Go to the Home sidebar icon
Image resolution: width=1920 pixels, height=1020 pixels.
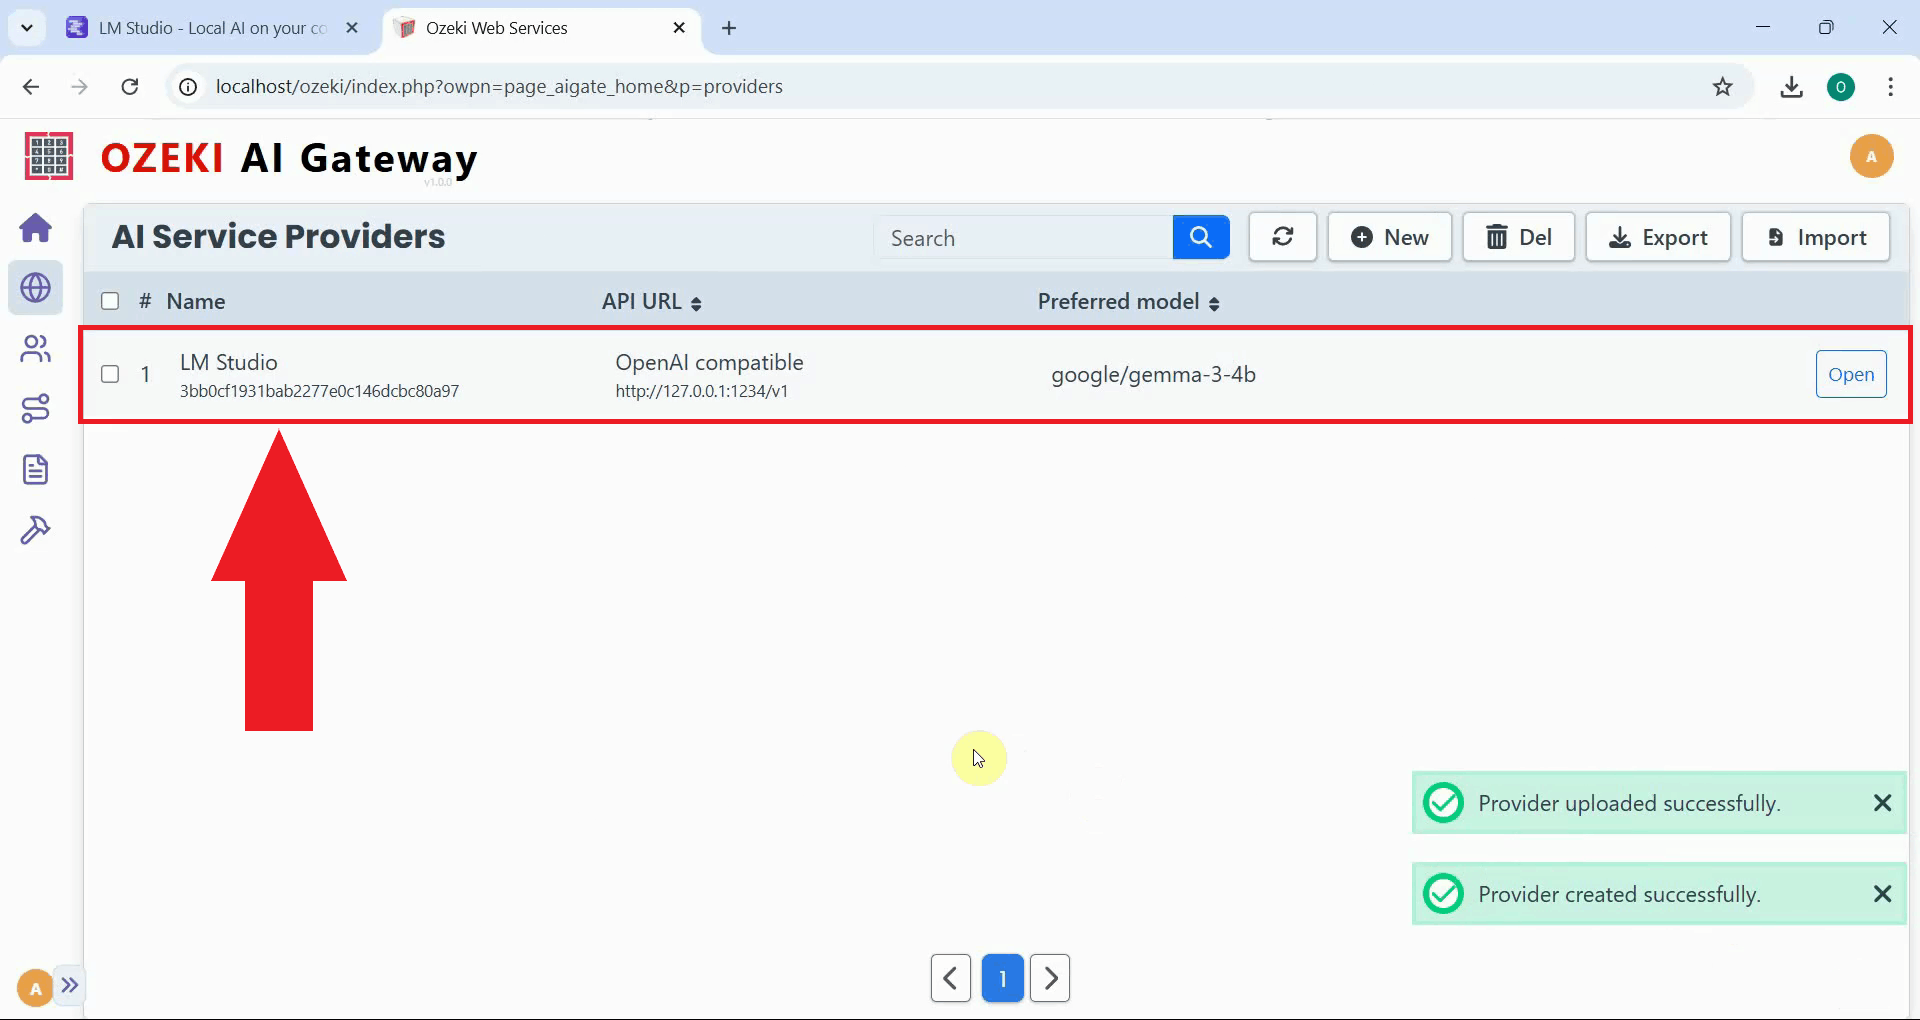(x=36, y=228)
